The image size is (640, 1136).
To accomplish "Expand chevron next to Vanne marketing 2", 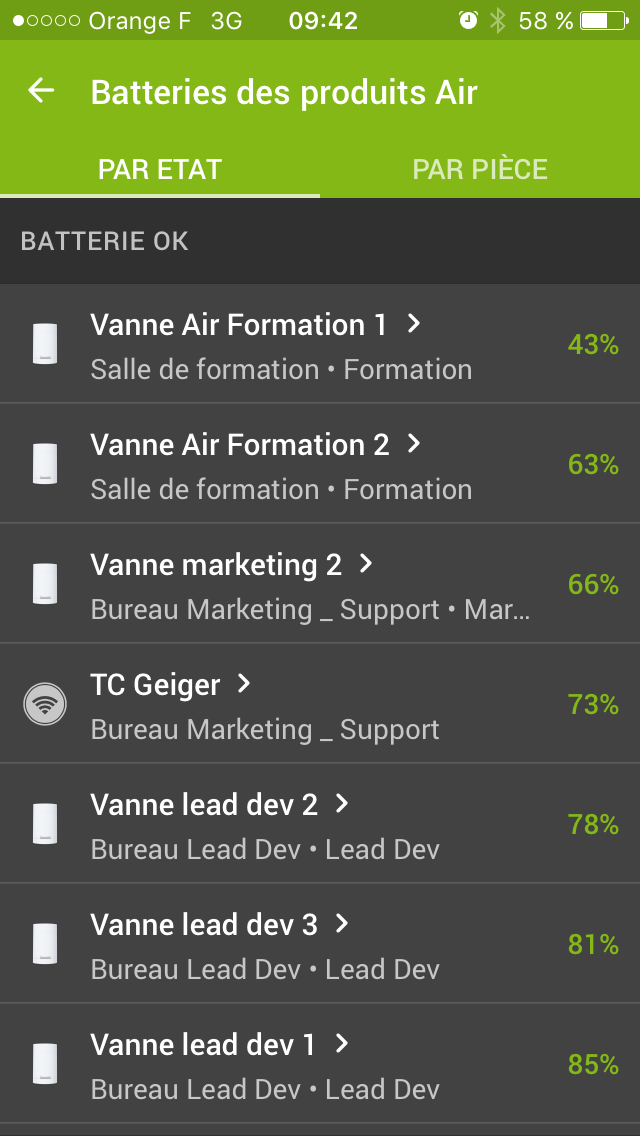I will [x=366, y=564].
